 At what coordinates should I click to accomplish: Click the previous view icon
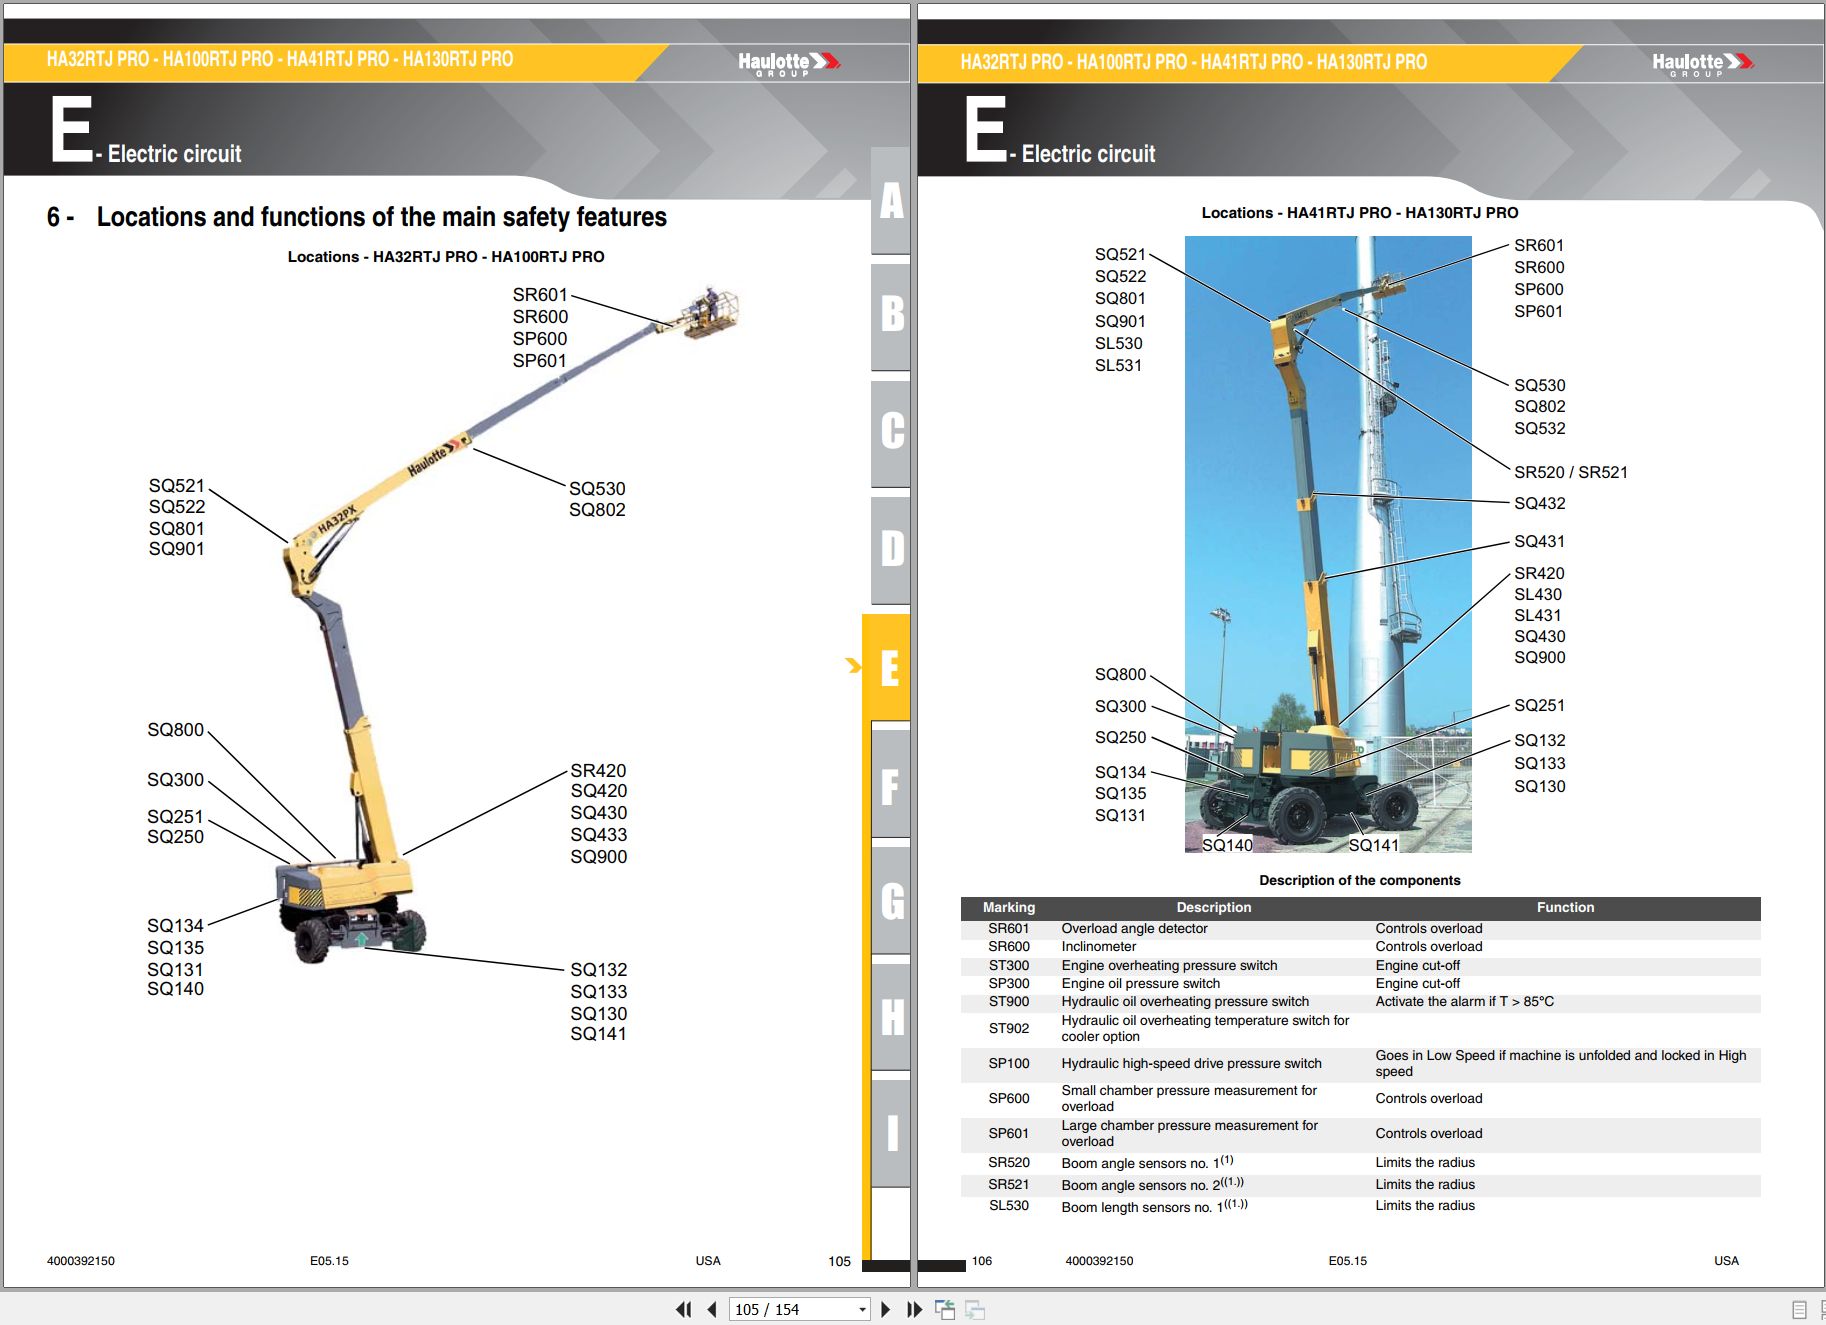pyautogui.click(x=945, y=1309)
